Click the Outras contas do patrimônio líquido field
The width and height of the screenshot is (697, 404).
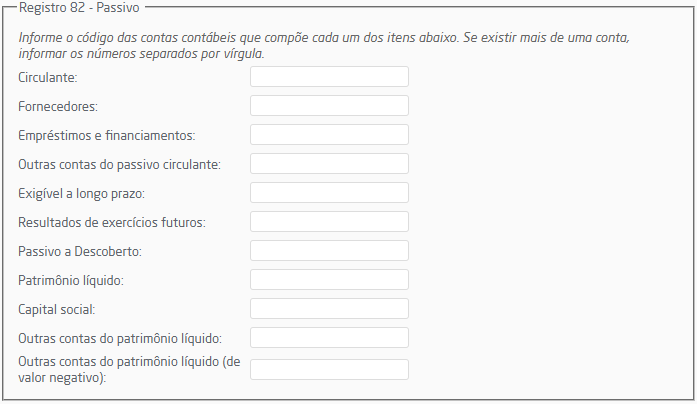pos(329,338)
